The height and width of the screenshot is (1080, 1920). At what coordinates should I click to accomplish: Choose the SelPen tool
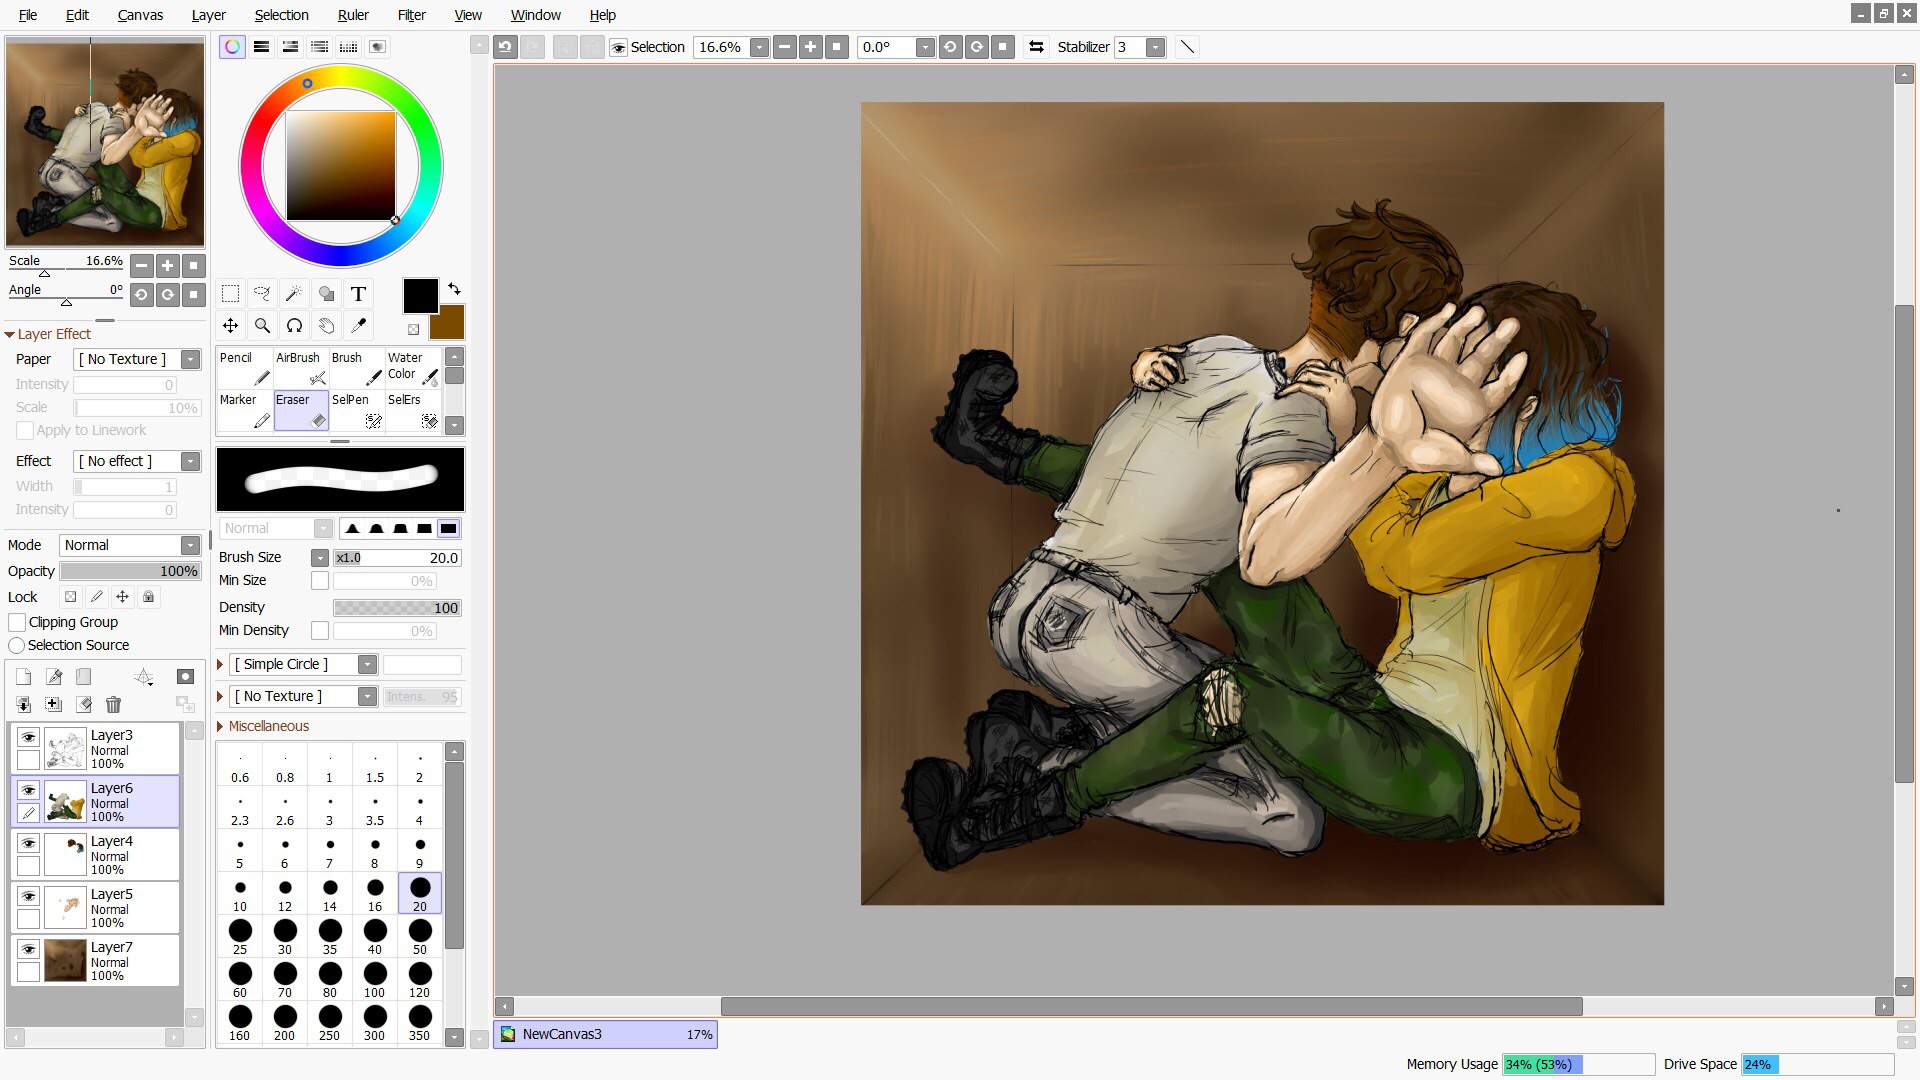357,410
